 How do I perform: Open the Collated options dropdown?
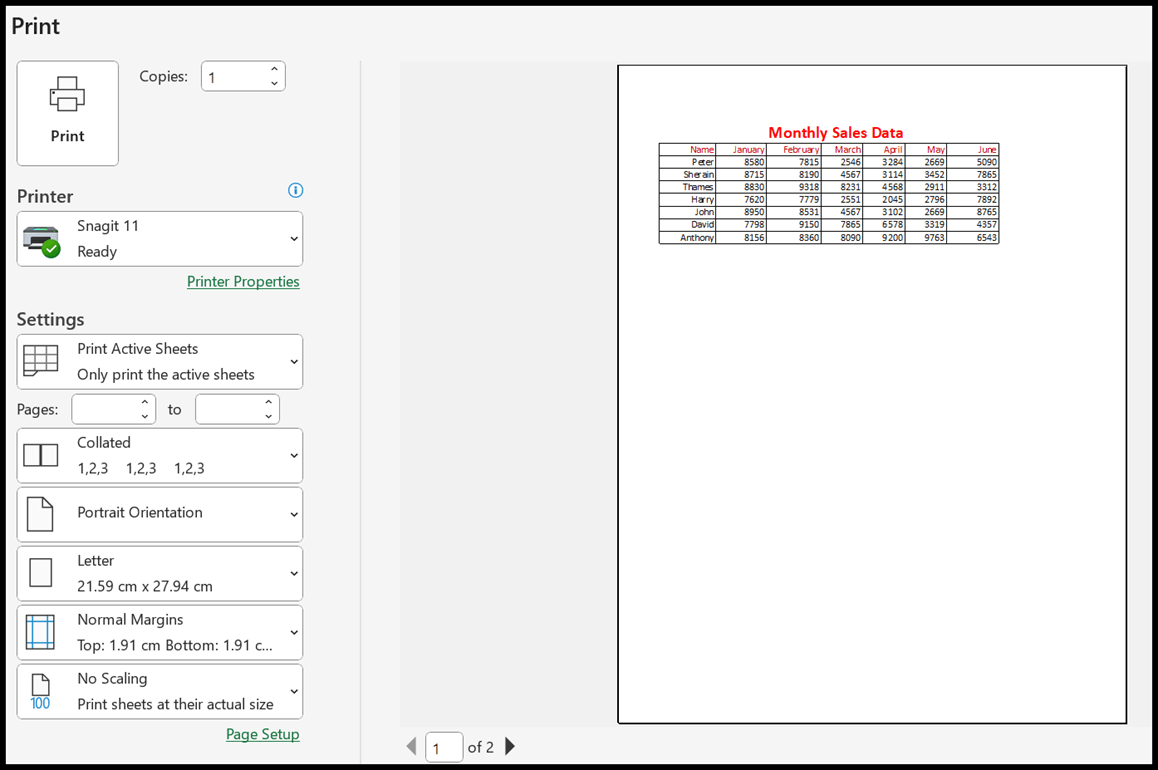click(293, 455)
